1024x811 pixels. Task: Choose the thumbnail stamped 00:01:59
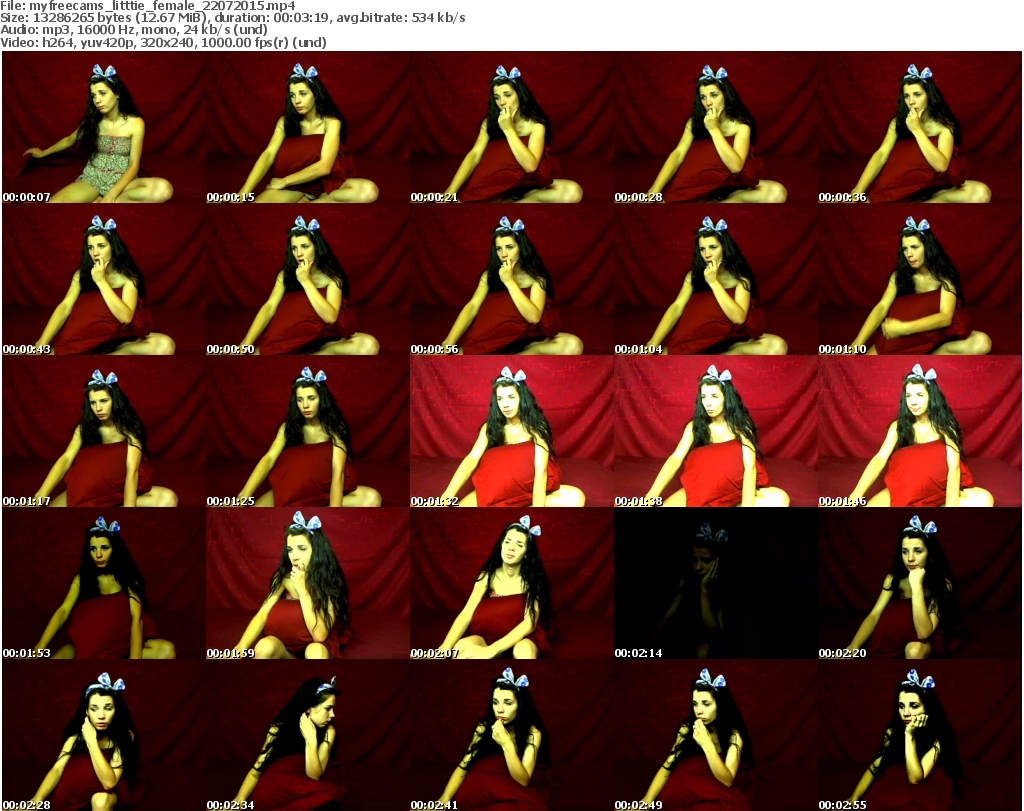[308, 583]
